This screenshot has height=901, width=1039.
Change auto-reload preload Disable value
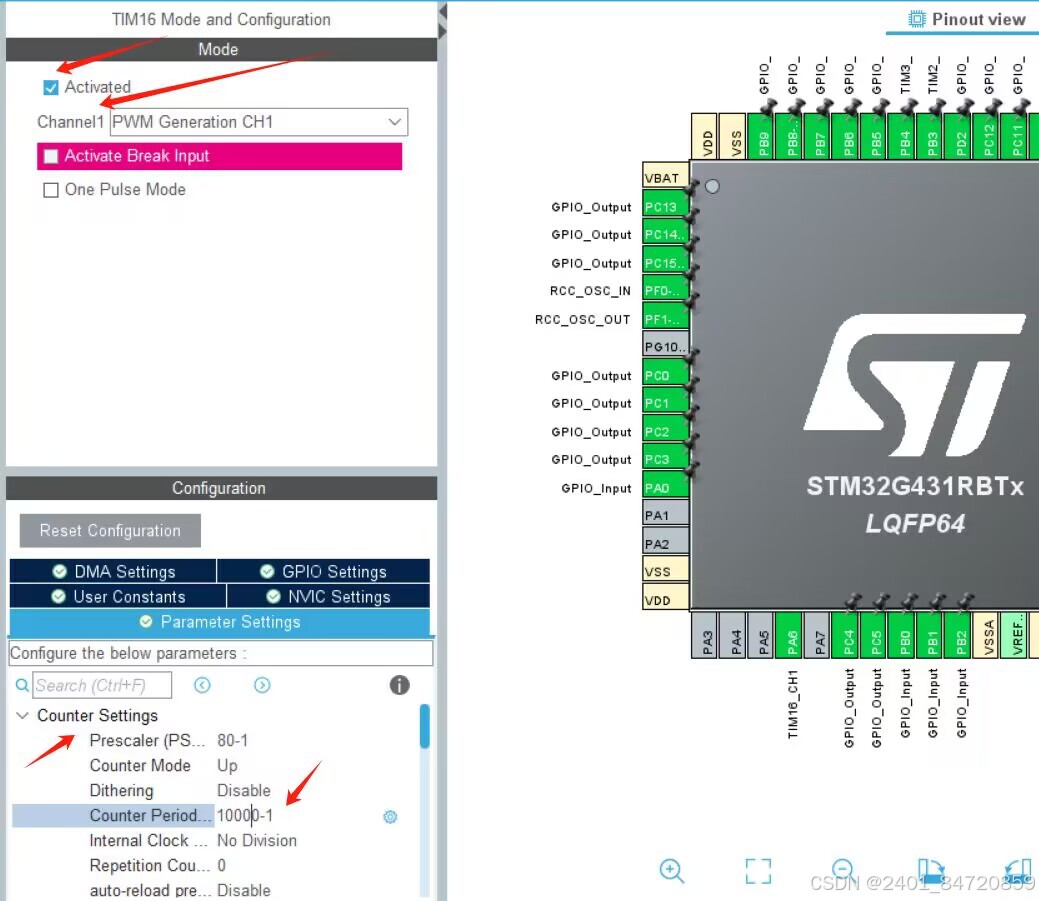coord(243,890)
